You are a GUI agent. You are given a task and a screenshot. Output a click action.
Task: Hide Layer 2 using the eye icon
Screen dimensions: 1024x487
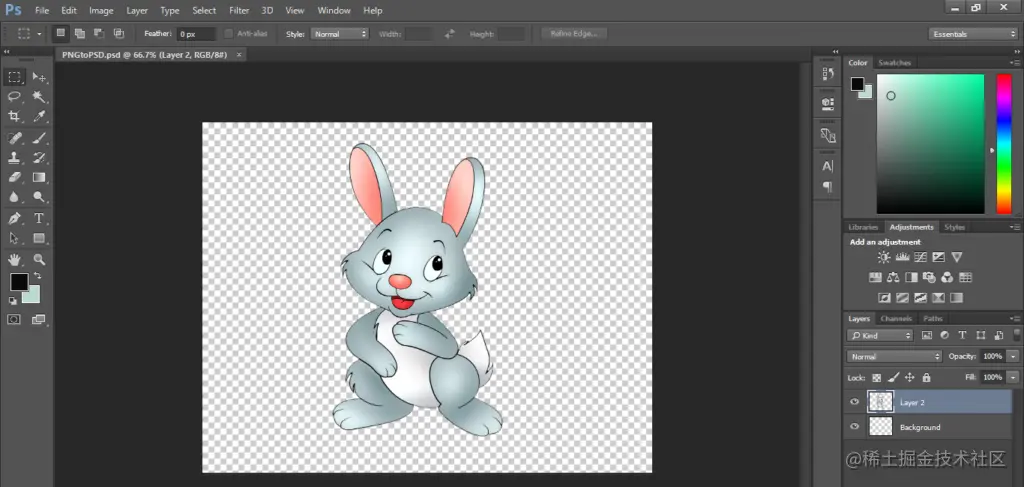coord(854,402)
